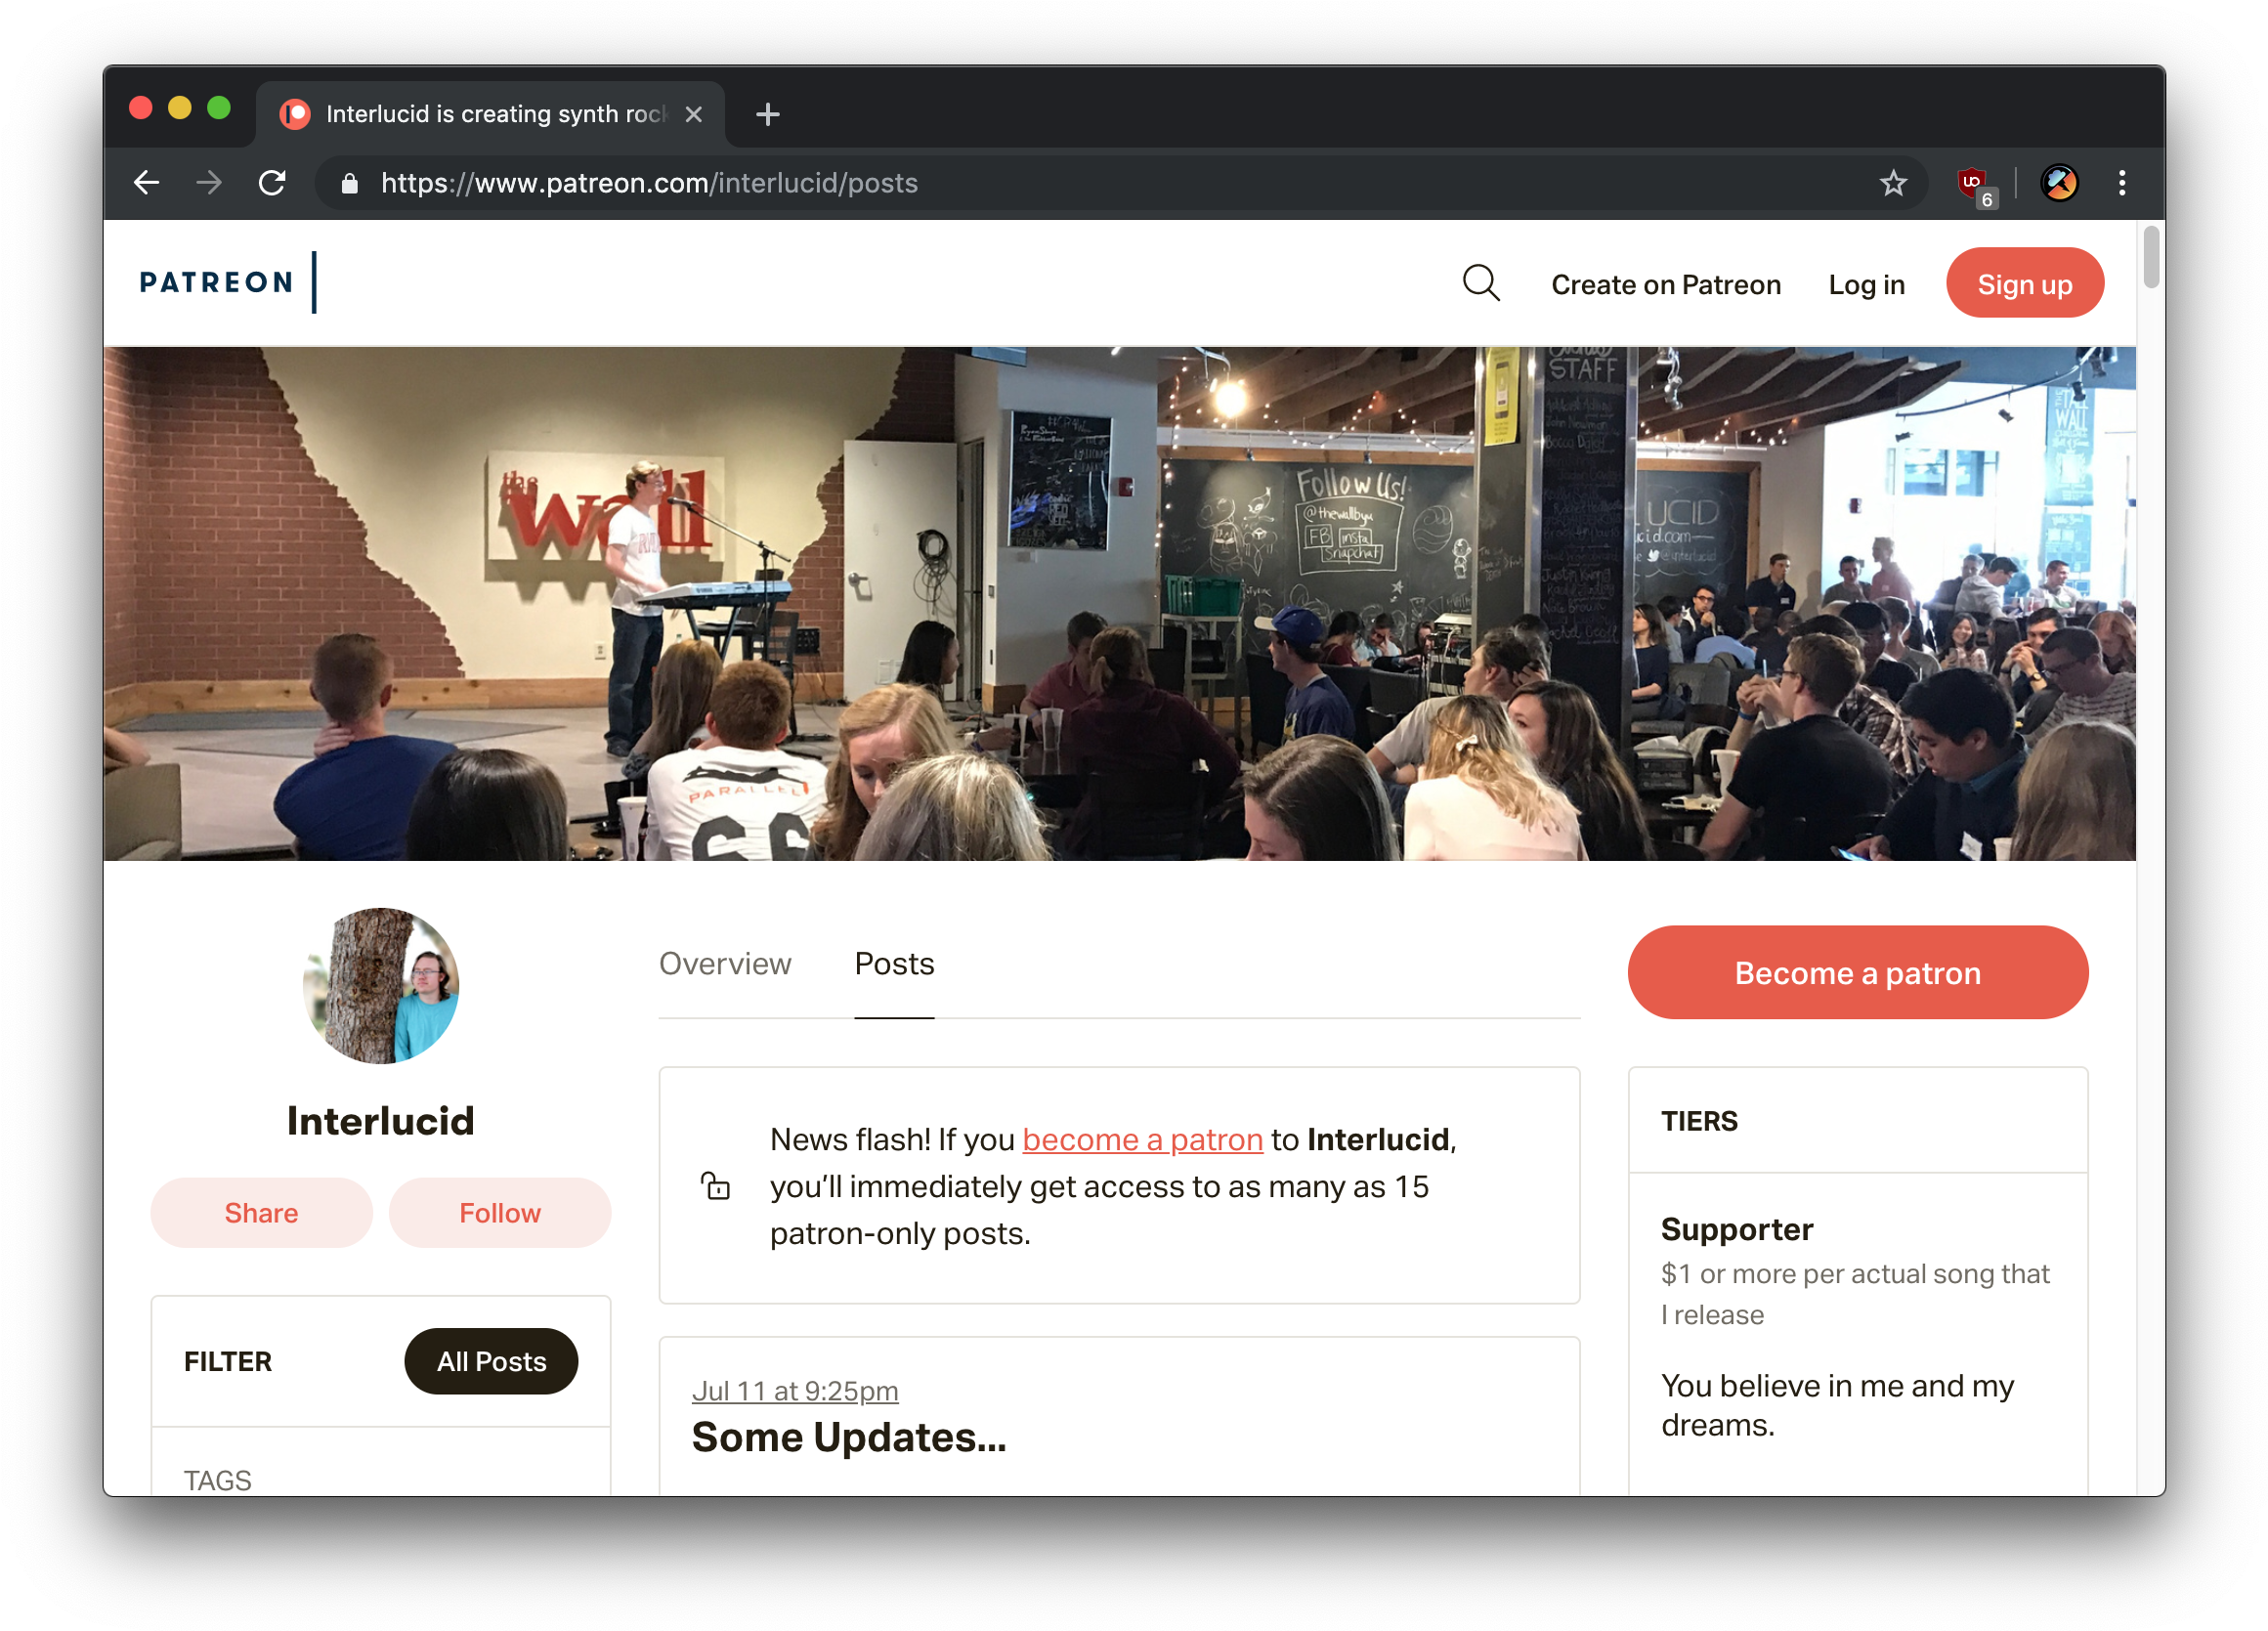Open the Jul 11 at 9:25pm post link
Viewport: 2268px width, 1631px height.
pyautogui.click(x=795, y=1390)
